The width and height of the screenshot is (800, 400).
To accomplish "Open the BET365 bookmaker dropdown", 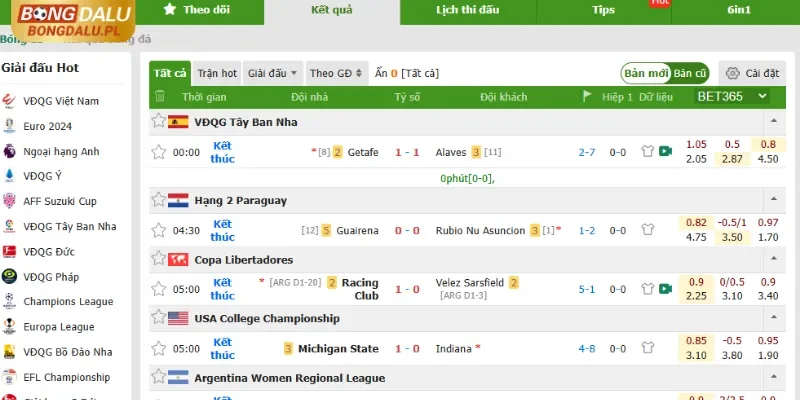I will [732, 96].
